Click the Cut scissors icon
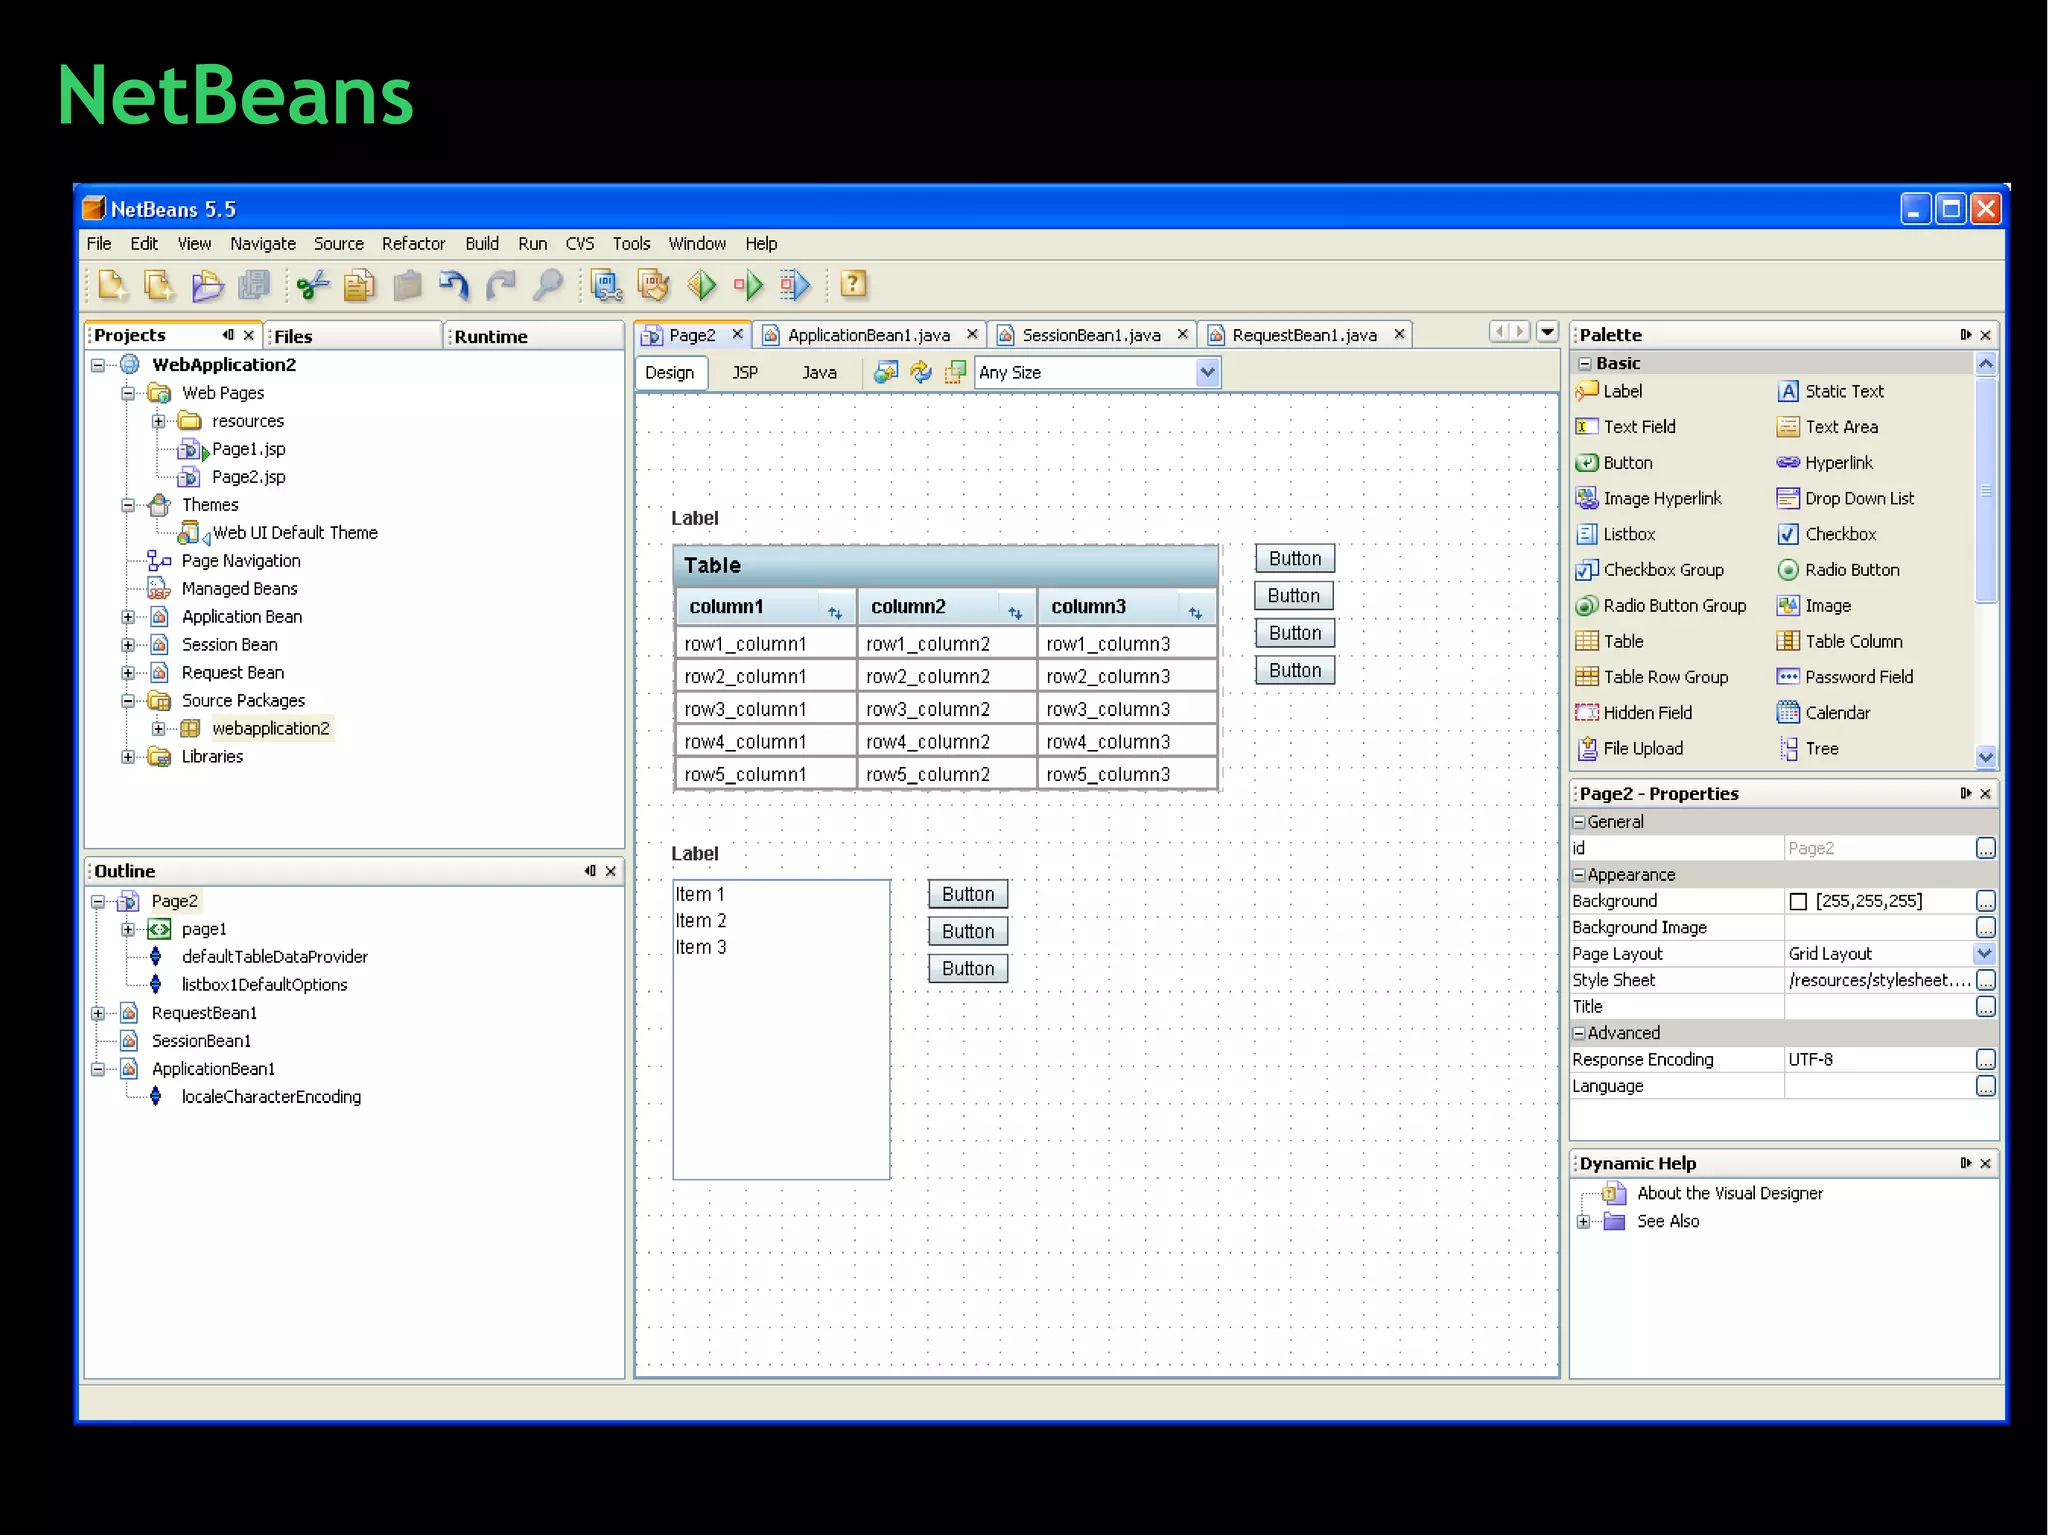Viewport: 2048px width, 1535px height. [x=312, y=286]
